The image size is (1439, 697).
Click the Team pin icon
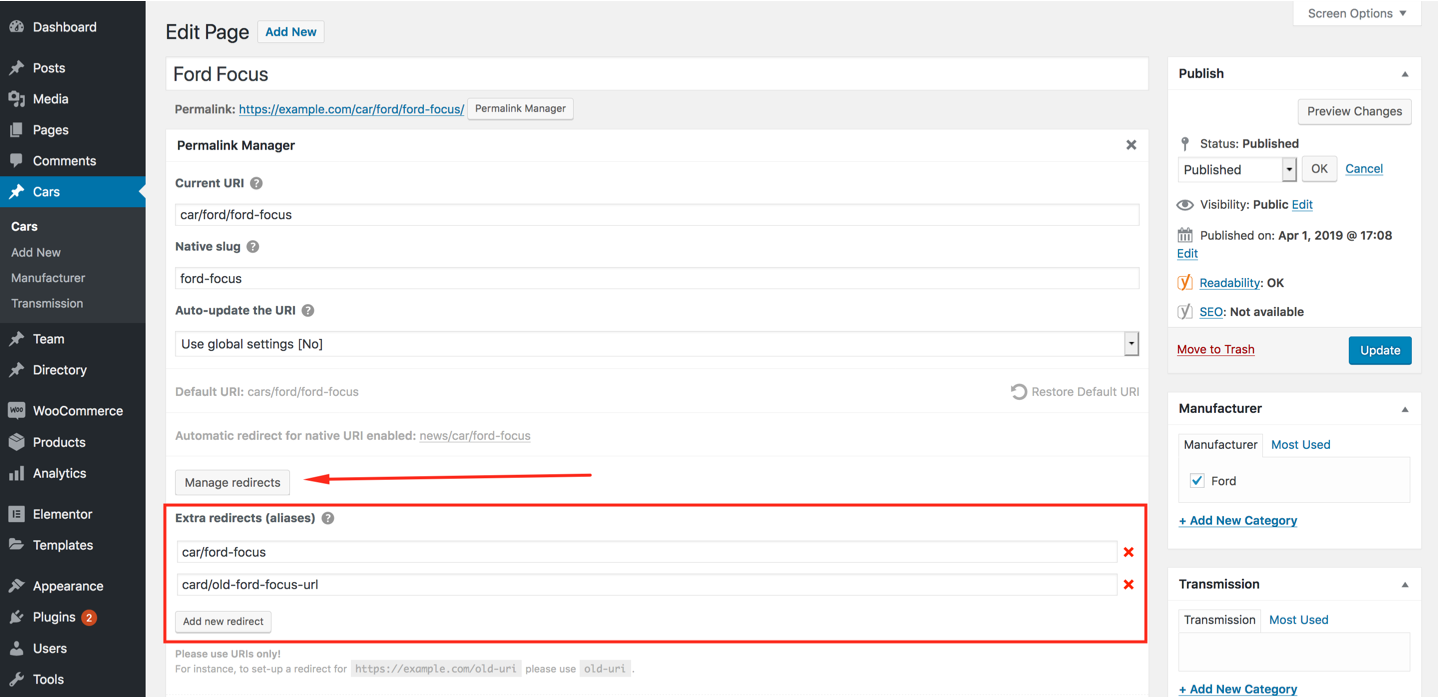point(16,339)
